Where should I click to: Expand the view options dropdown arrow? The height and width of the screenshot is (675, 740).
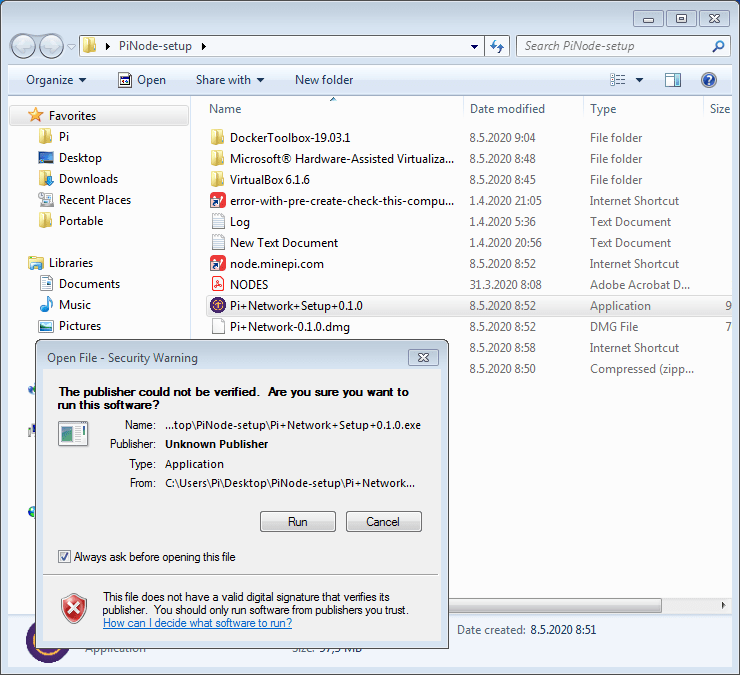(x=639, y=80)
